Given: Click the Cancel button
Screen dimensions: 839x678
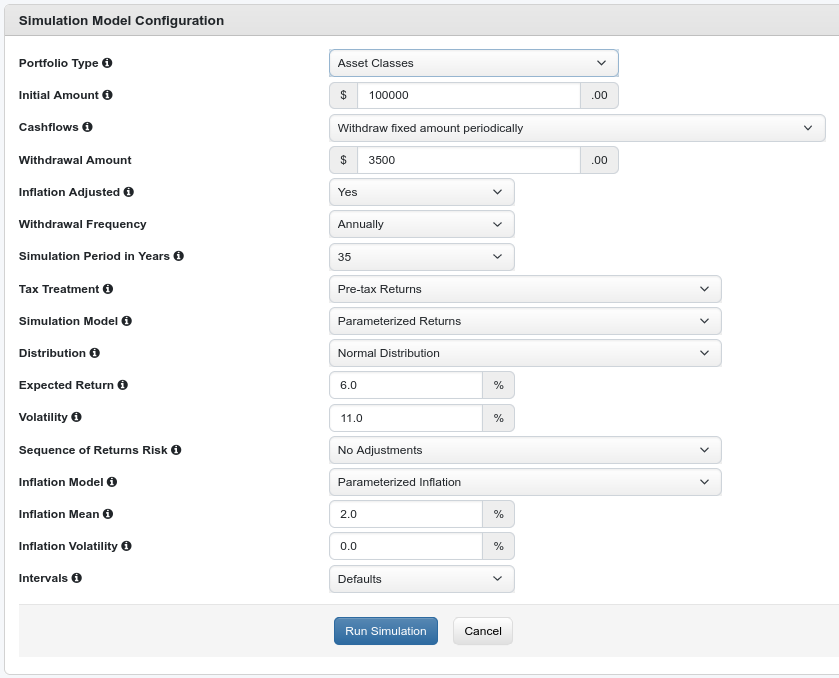Looking at the screenshot, I should [x=482, y=631].
